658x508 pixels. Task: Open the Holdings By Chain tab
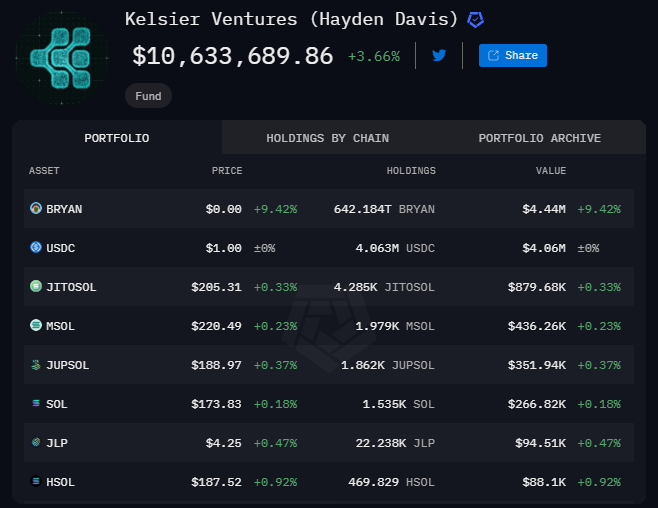(327, 138)
